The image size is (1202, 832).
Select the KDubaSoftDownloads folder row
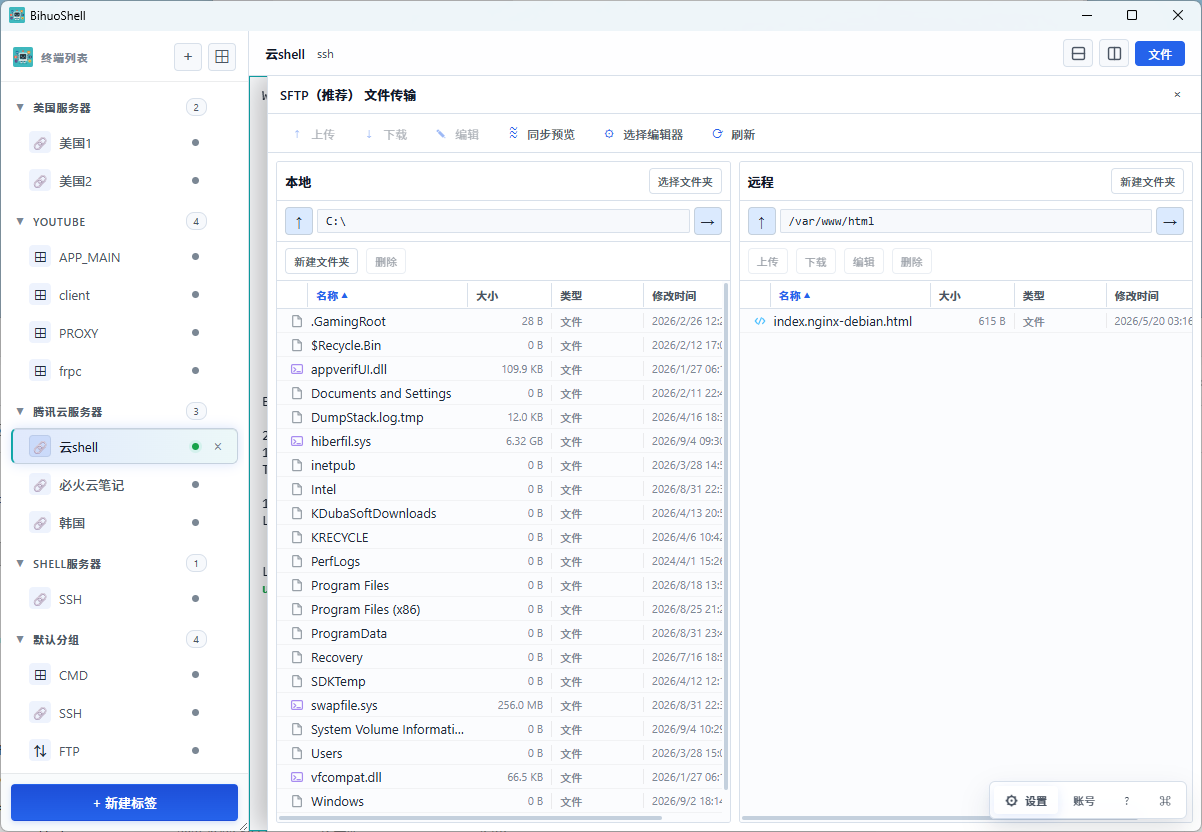click(x=500, y=513)
